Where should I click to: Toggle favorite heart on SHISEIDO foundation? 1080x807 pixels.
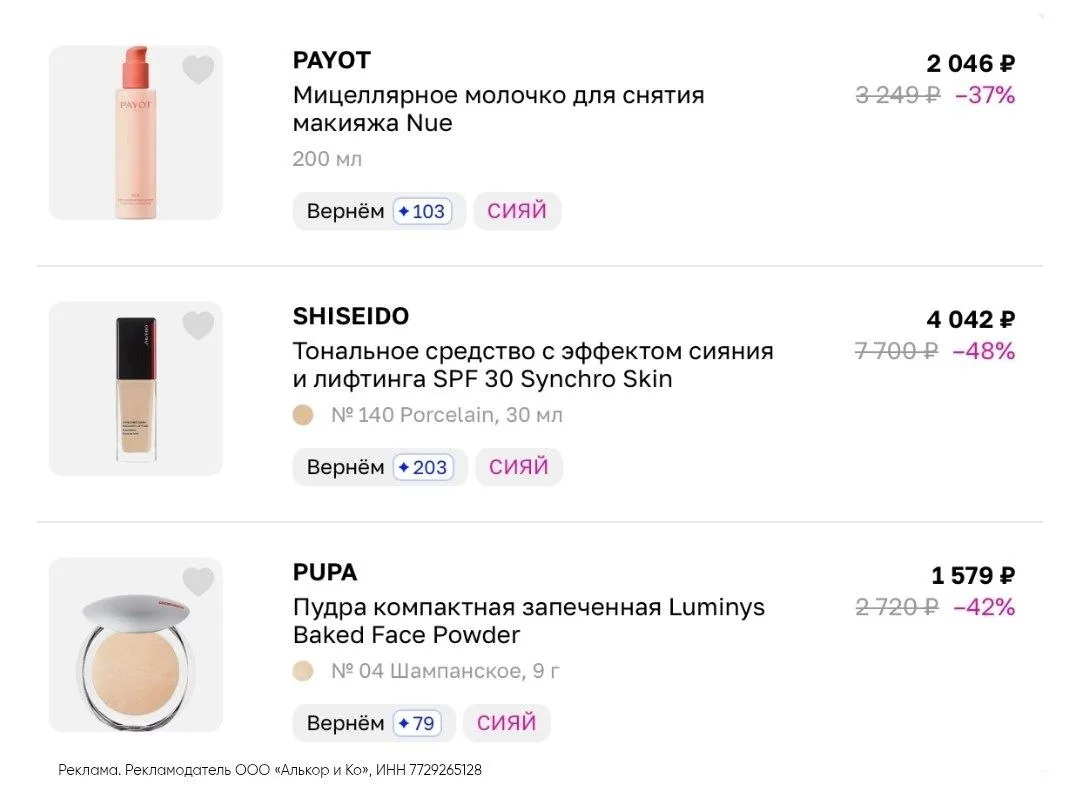pos(198,326)
